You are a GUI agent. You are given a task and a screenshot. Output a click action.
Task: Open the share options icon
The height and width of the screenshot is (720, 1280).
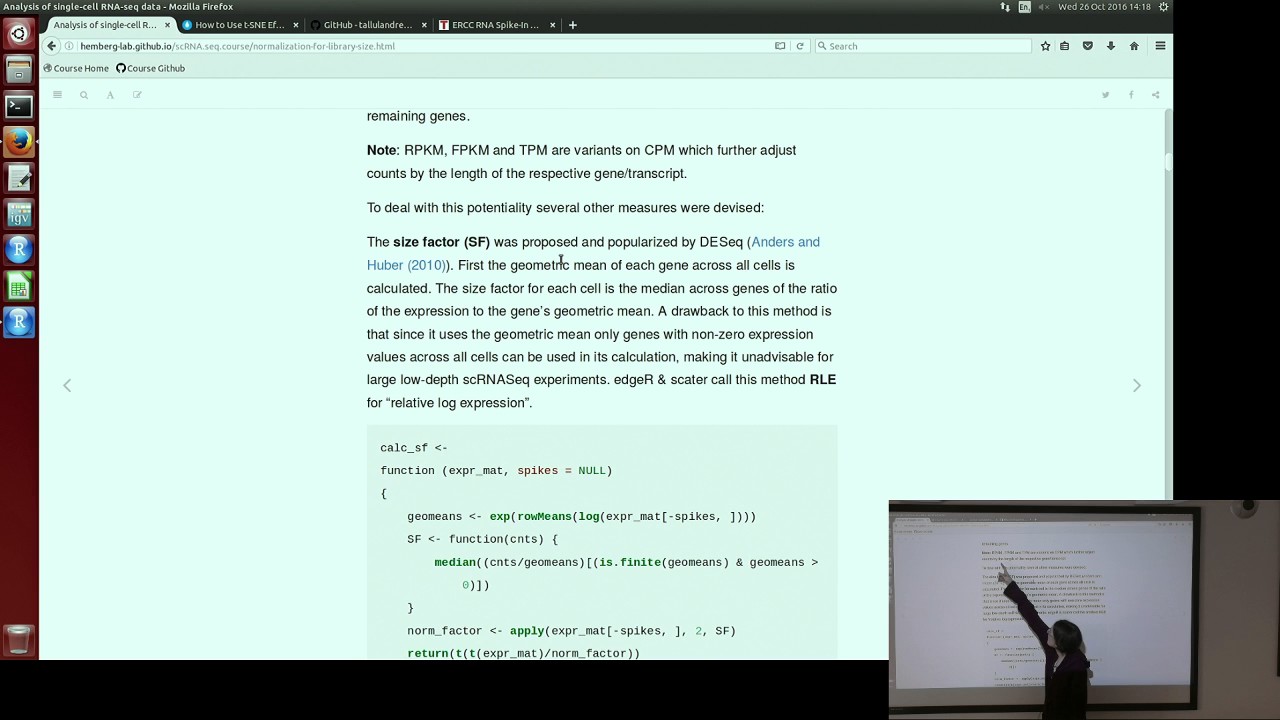tap(1155, 95)
